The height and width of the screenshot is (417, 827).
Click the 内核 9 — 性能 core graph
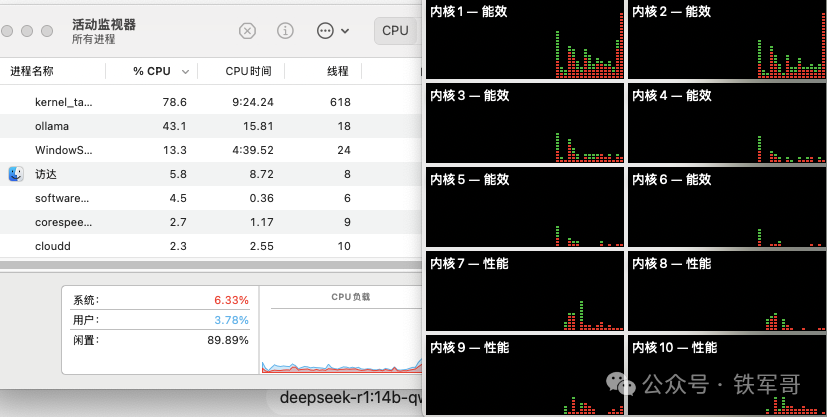(525, 375)
